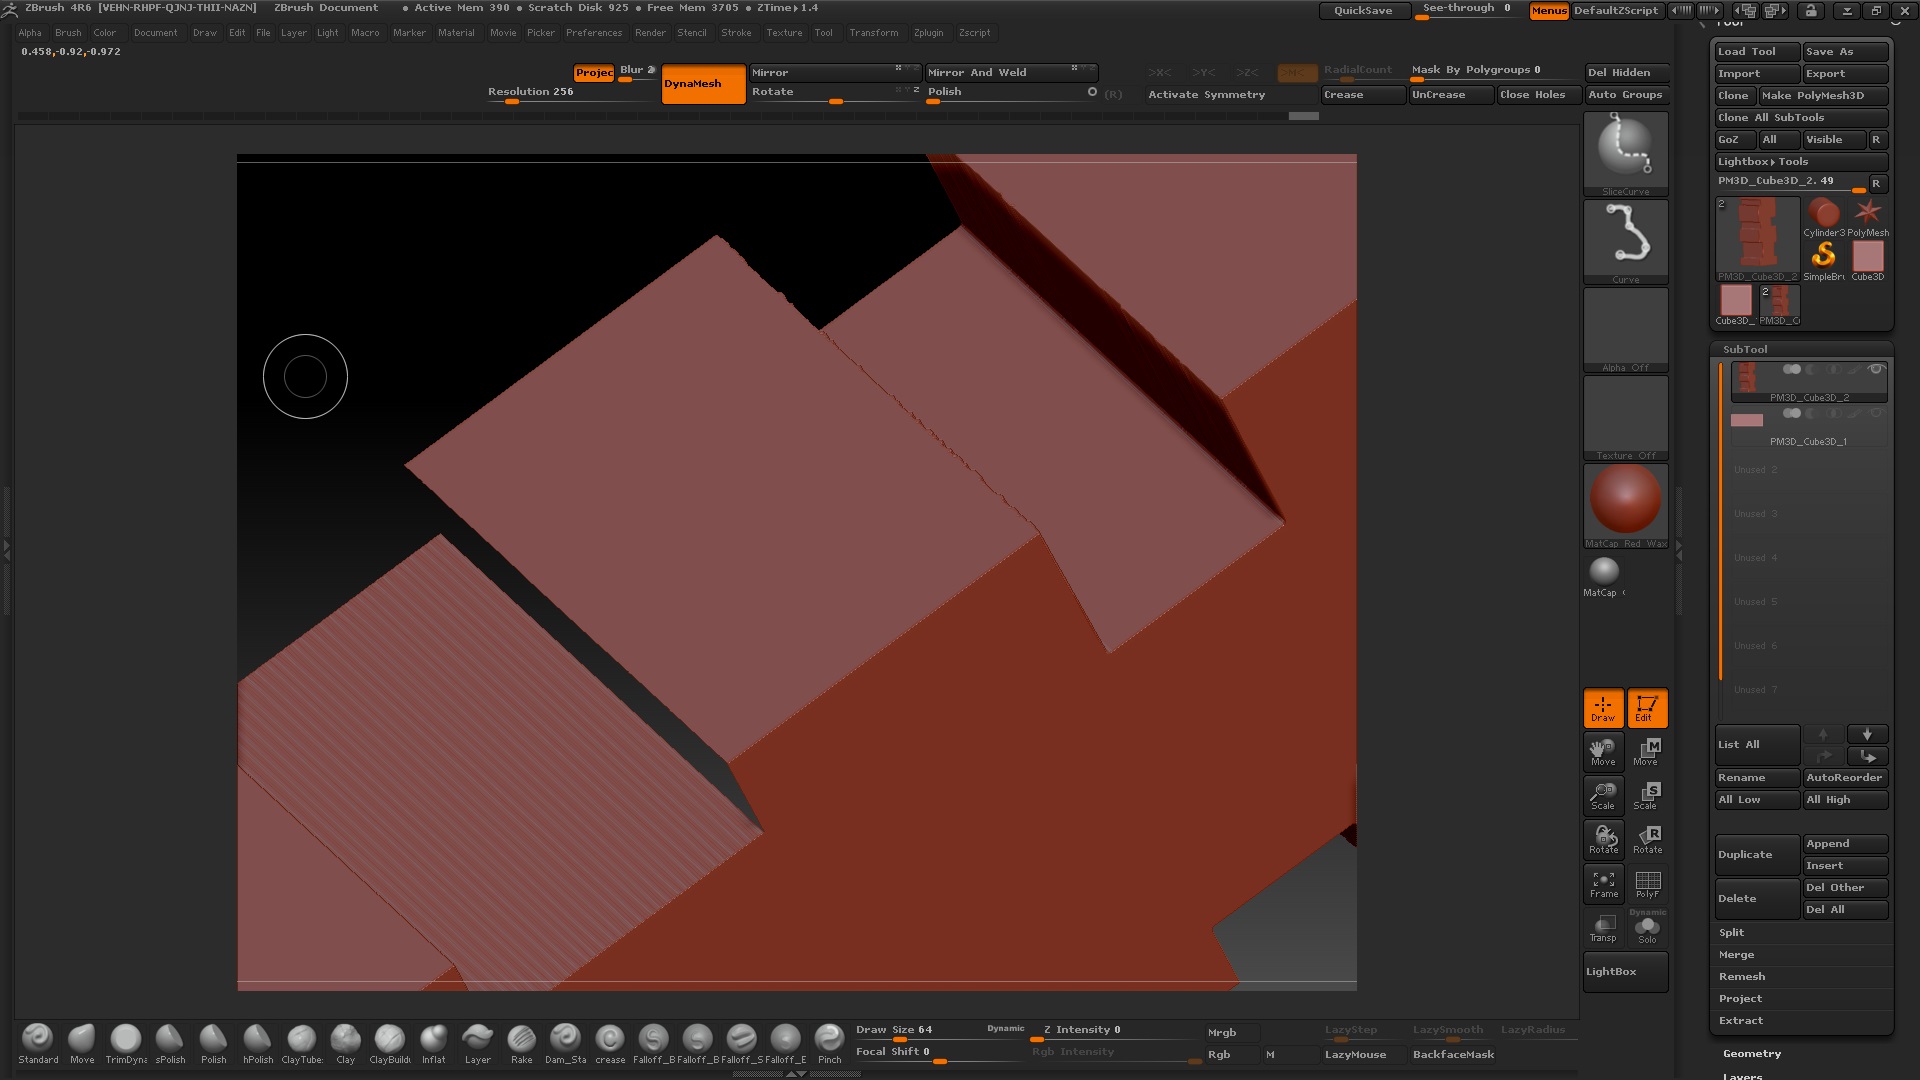Select the Dam_Standard brush

(565, 1039)
